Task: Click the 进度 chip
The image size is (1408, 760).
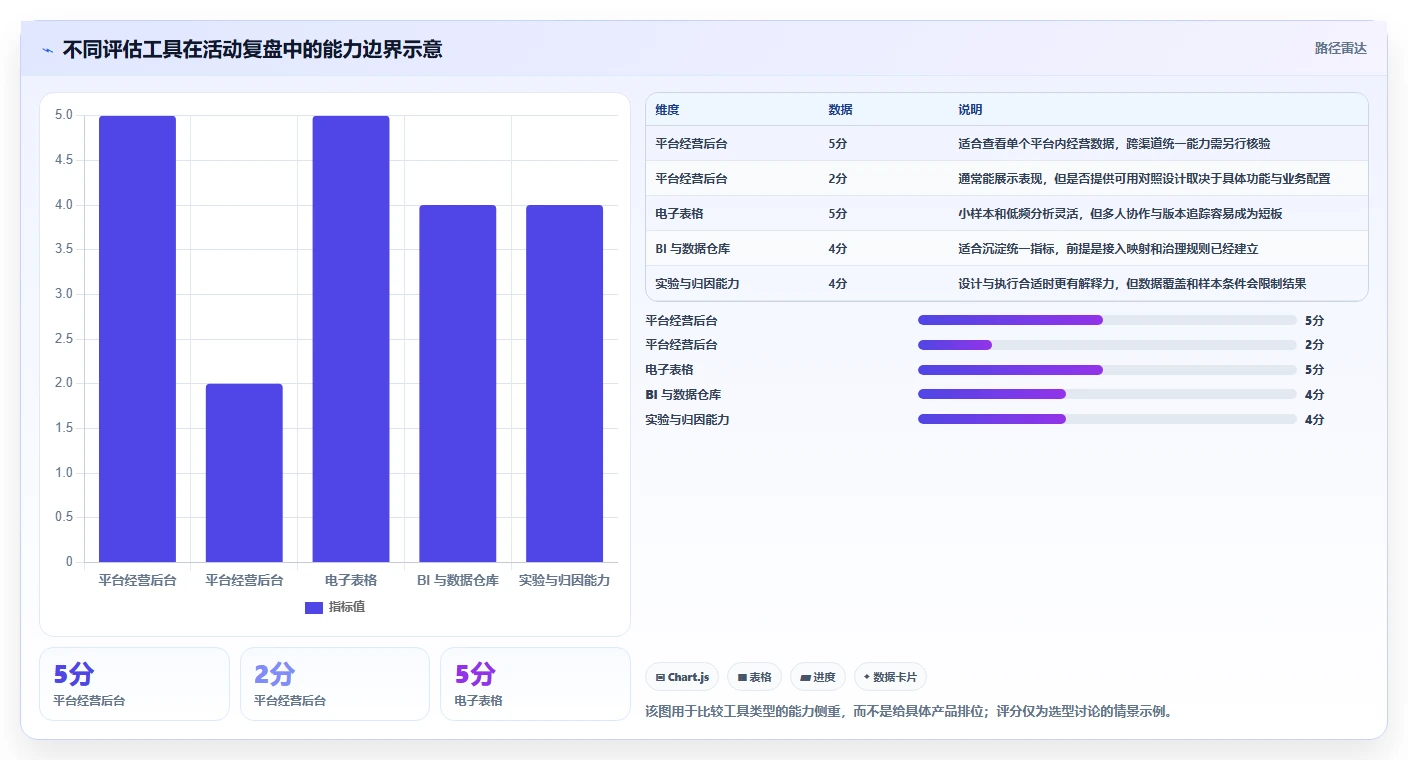Action: pyautogui.click(x=818, y=677)
